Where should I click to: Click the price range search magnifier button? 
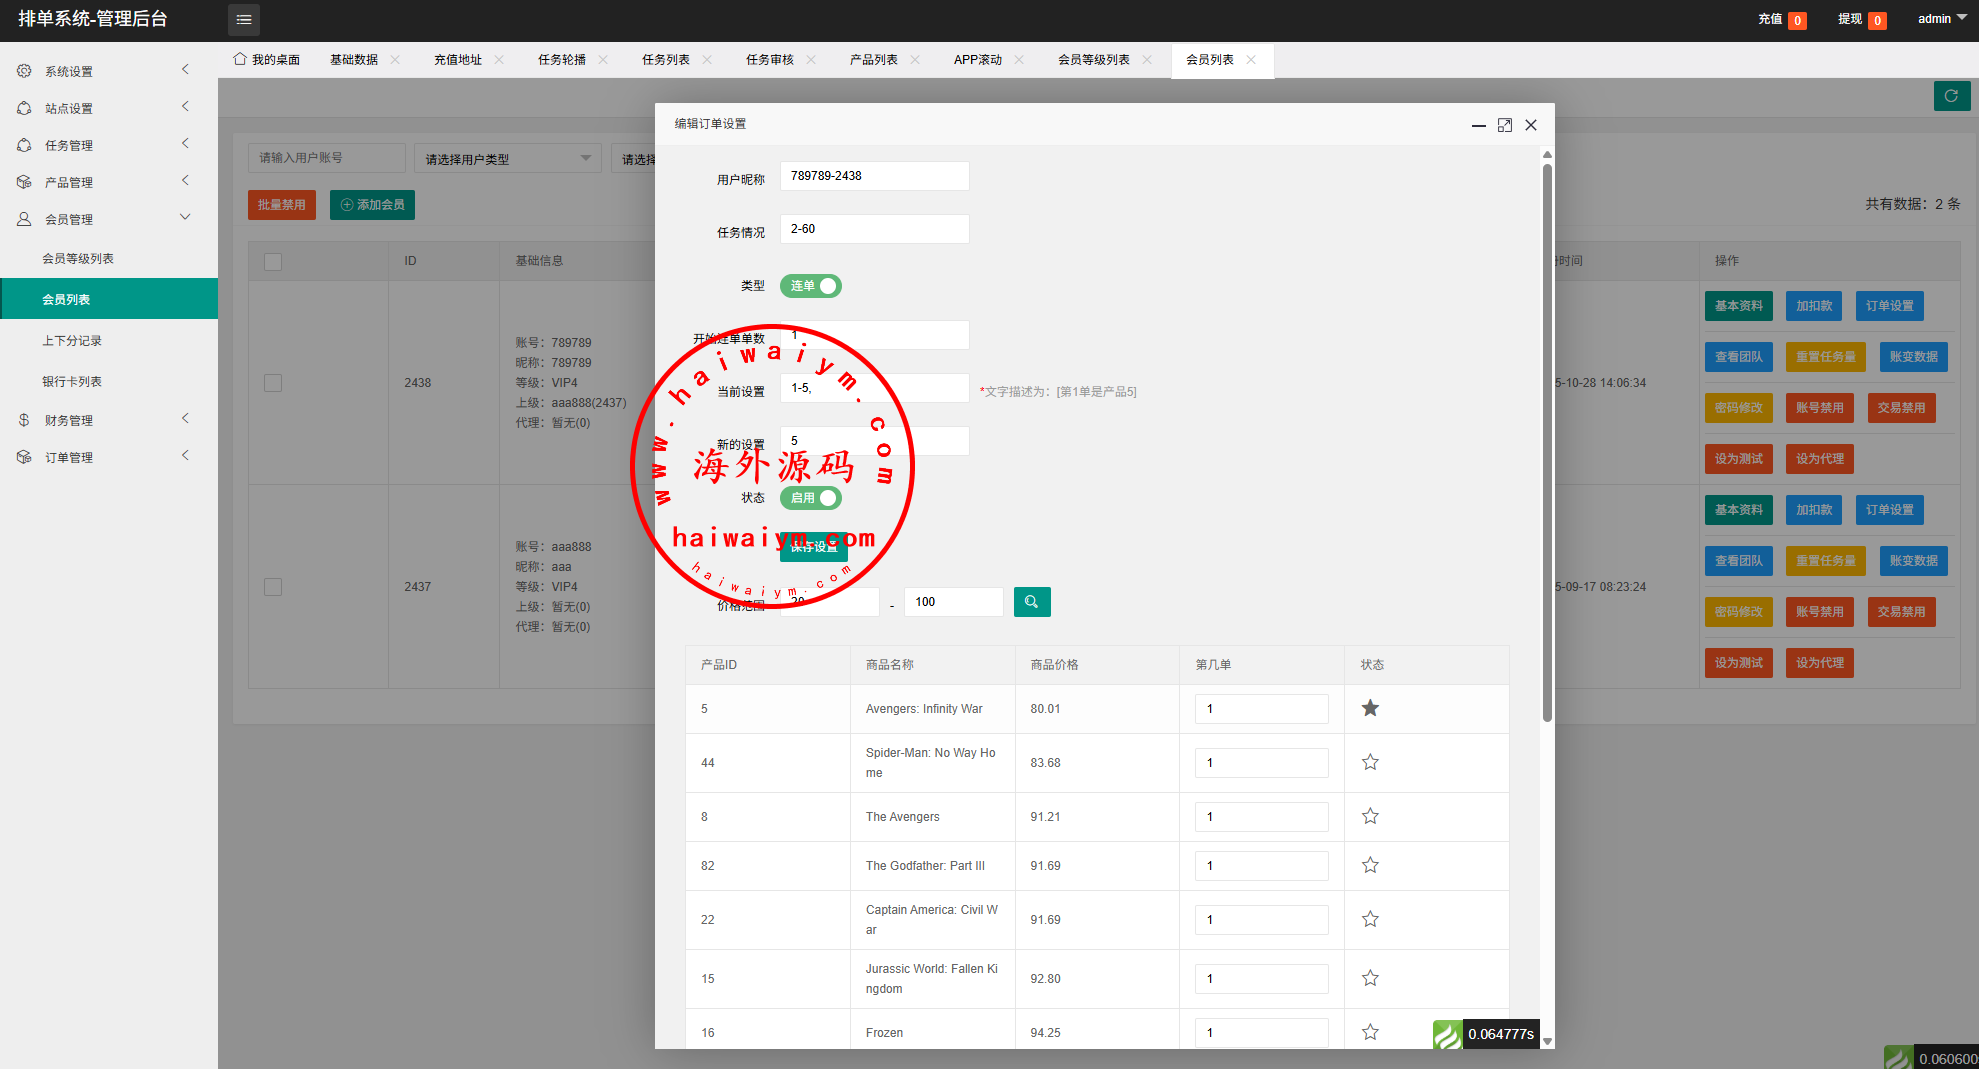tap(1031, 602)
